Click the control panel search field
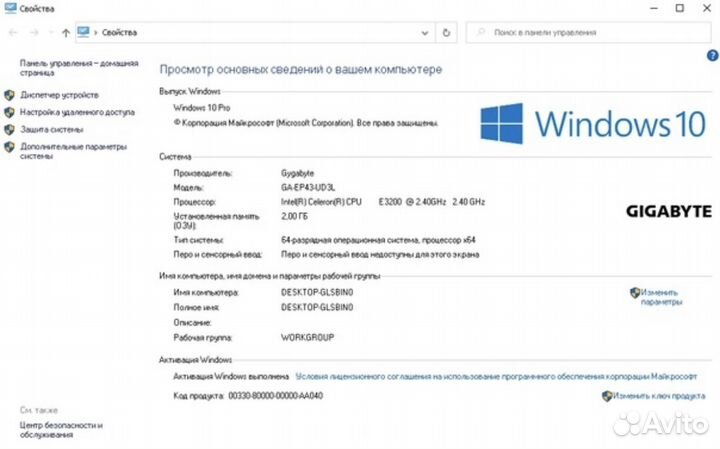Image resolution: width=720 pixels, height=449 pixels. tap(589, 33)
